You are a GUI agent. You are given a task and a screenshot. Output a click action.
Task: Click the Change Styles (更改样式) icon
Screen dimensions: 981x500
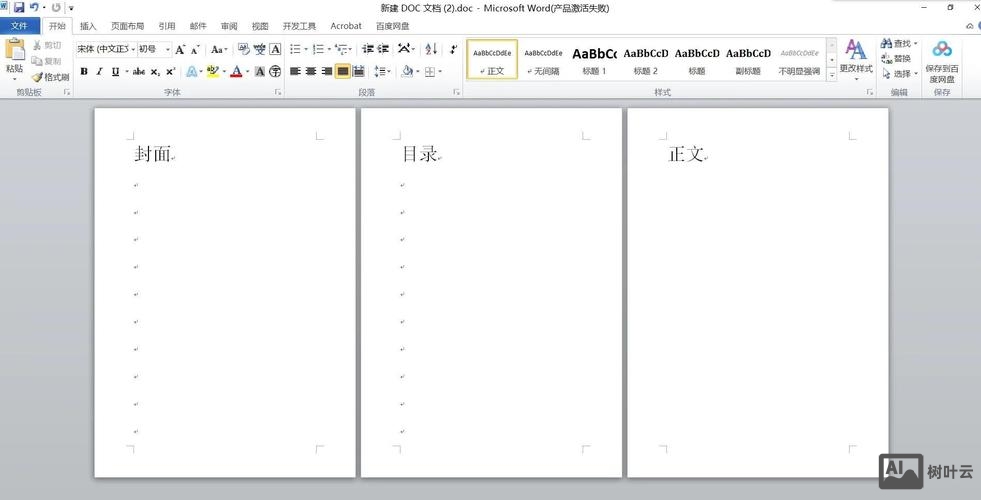856,49
